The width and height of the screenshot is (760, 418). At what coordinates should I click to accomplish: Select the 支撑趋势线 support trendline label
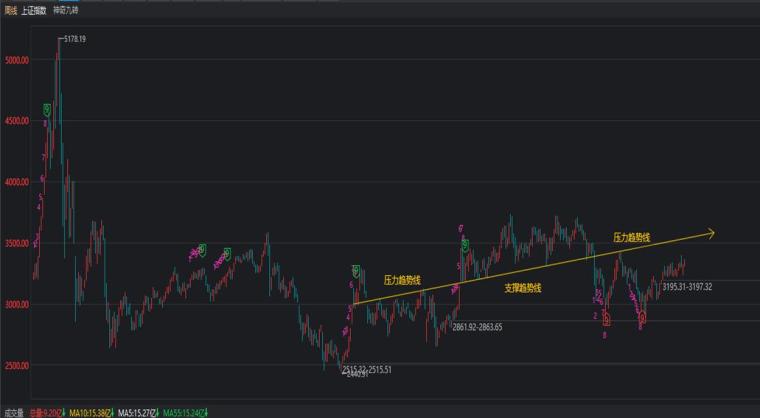point(522,287)
